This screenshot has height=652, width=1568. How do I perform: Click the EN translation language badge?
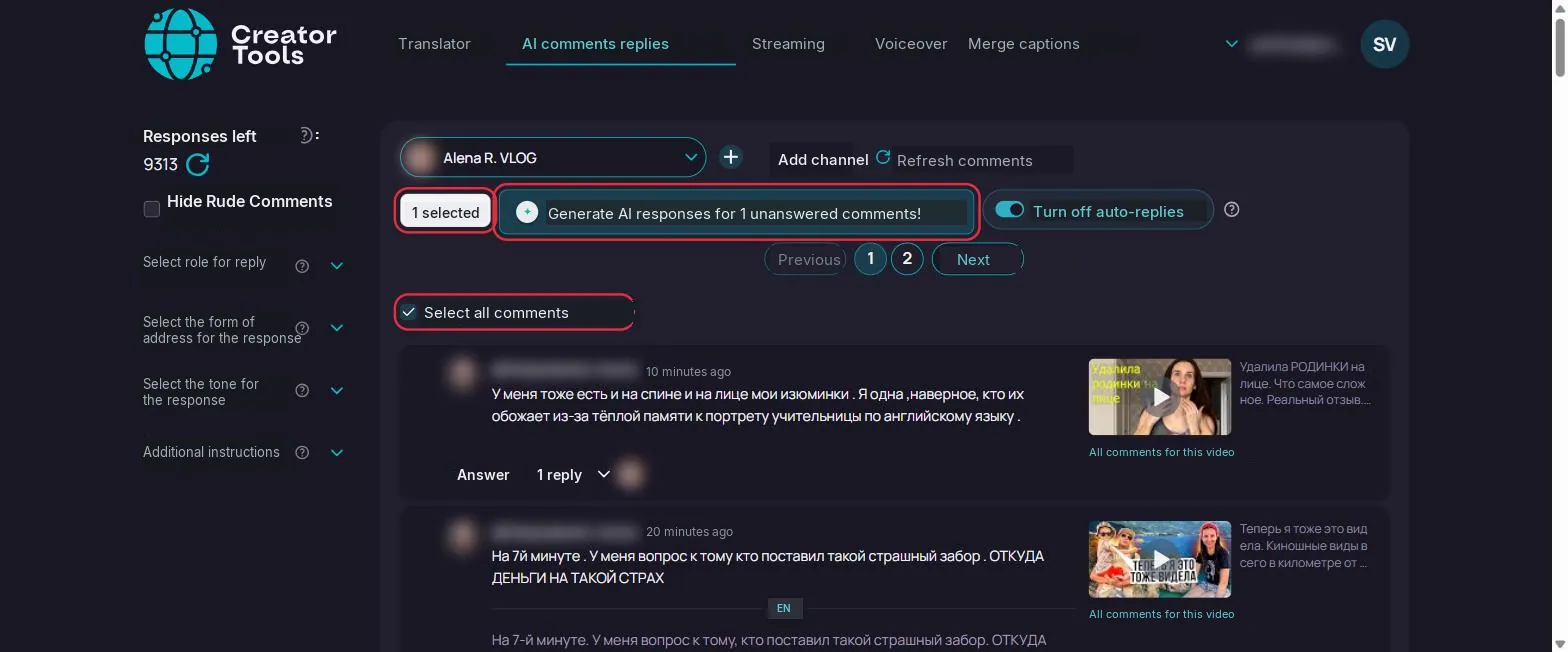click(784, 608)
